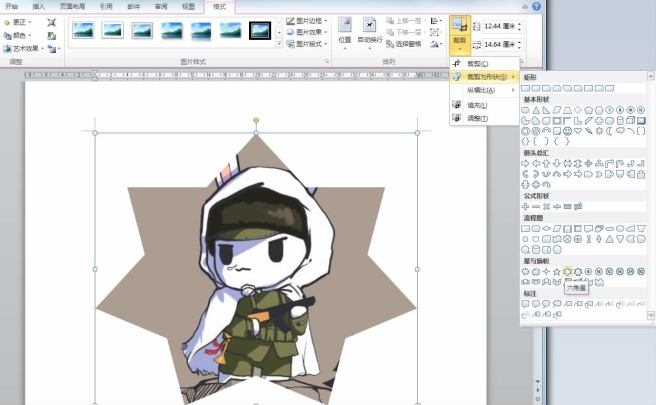Select the 6-point star crop shape
This screenshot has width=656, height=405.
[567, 272]
